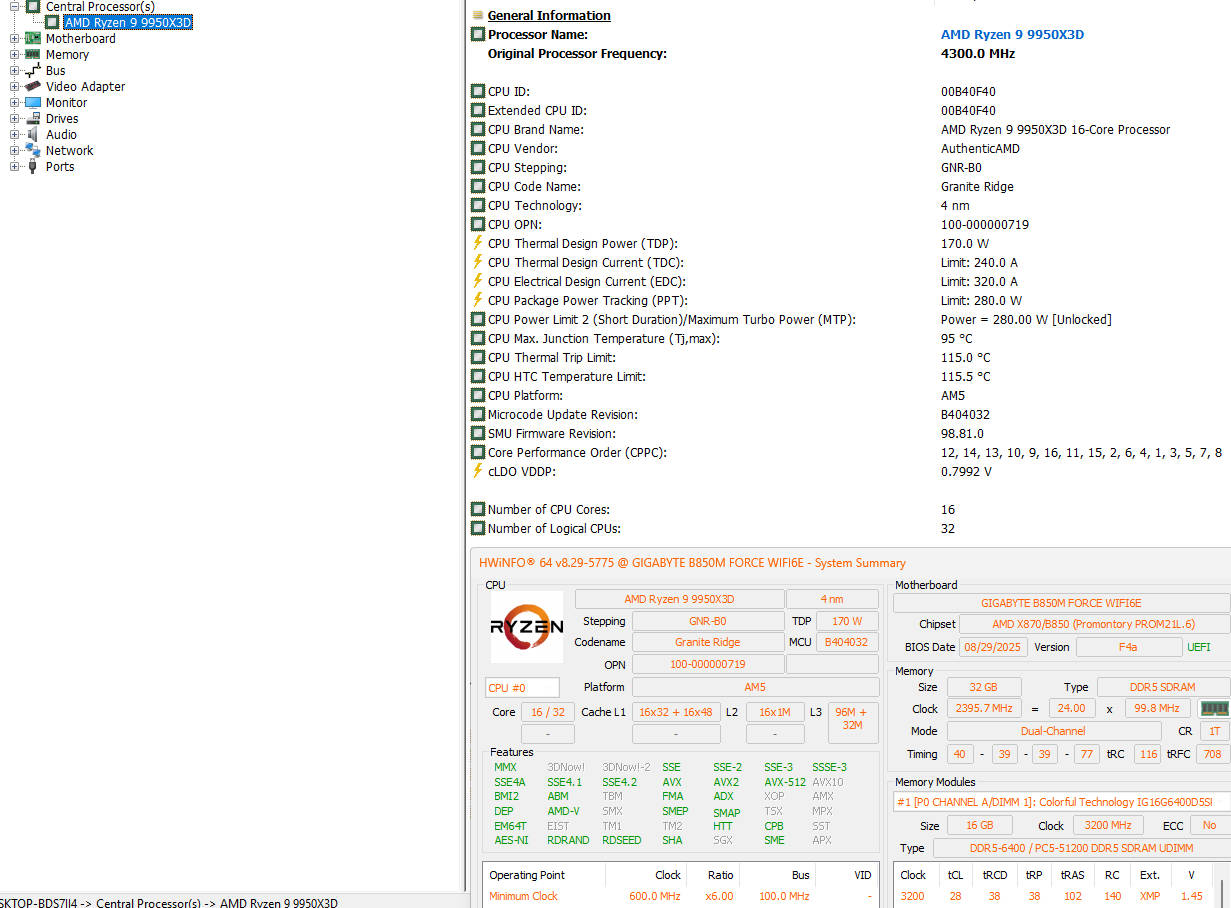The image size is (1231, 908).
Task: Click the L3 cache field 96M + 32M
Action: 852,722
